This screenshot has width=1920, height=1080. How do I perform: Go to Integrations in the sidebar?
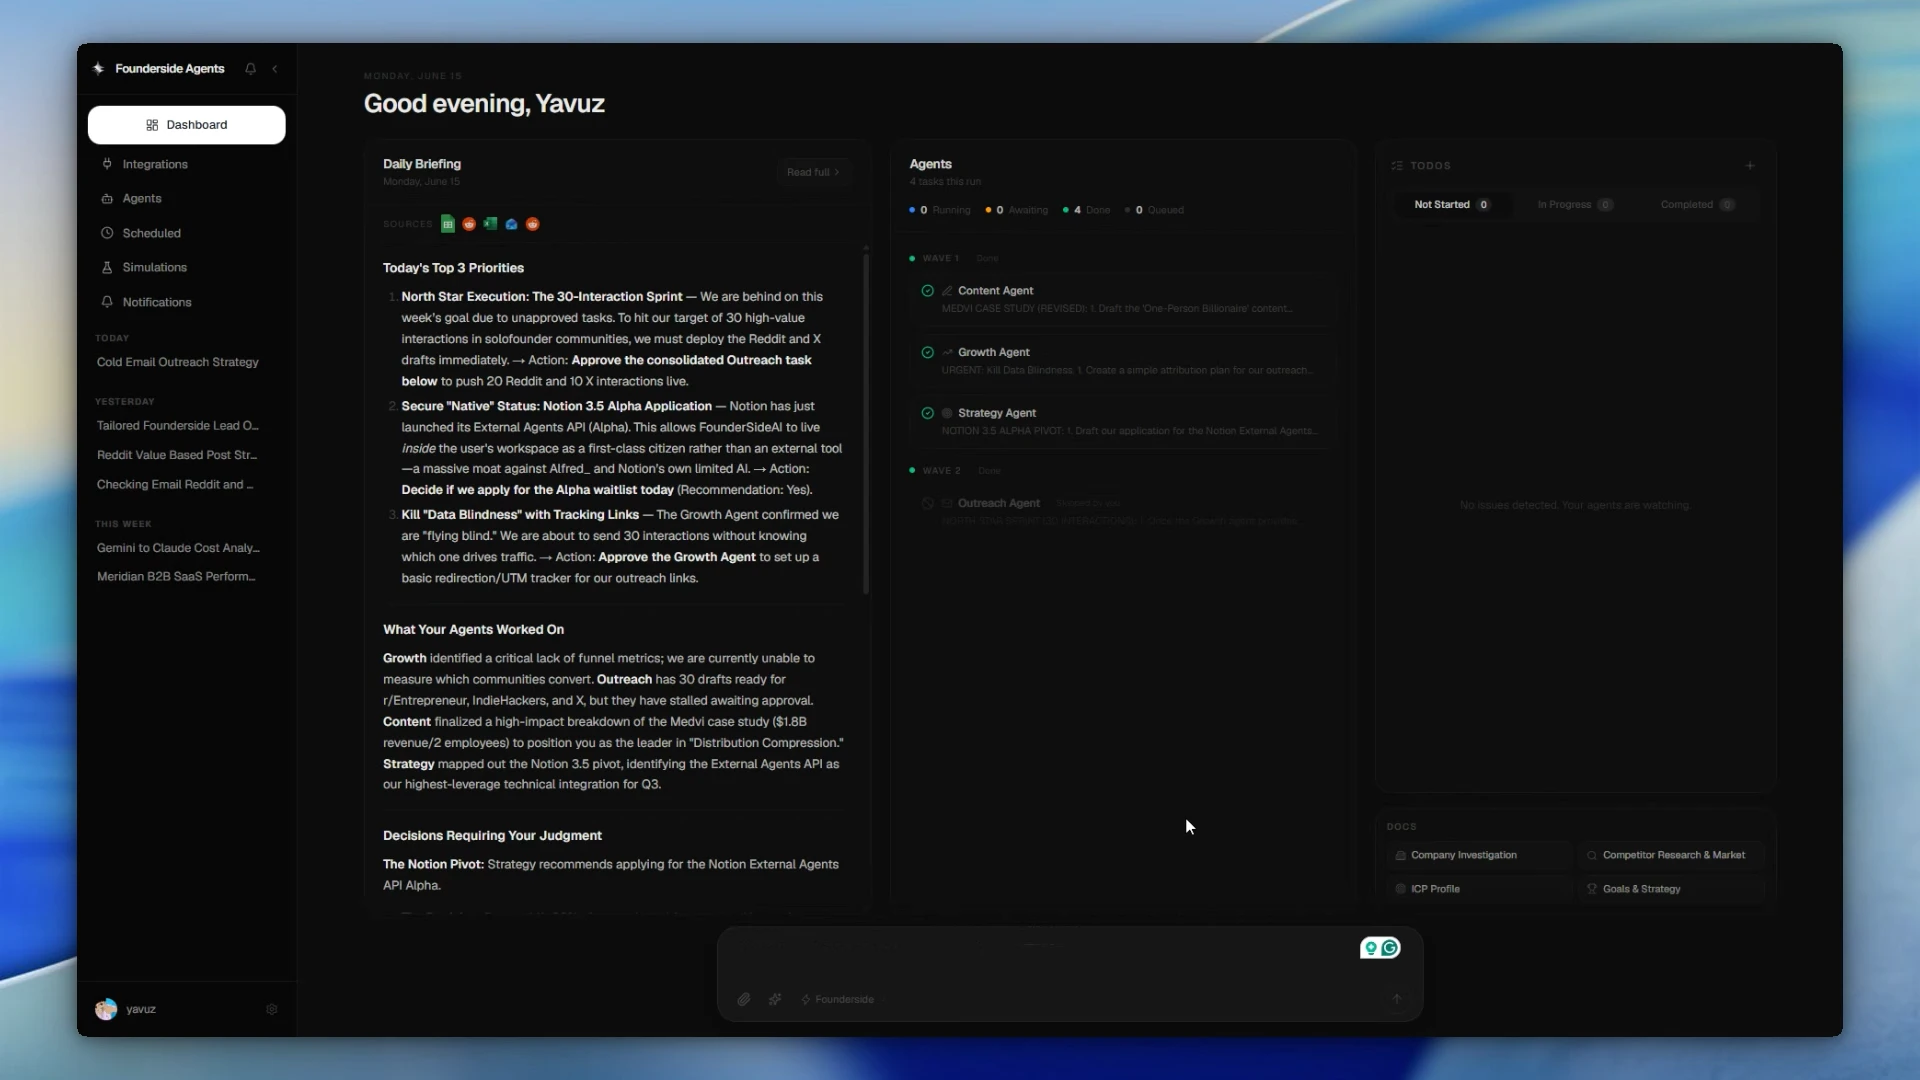(186, 164)
